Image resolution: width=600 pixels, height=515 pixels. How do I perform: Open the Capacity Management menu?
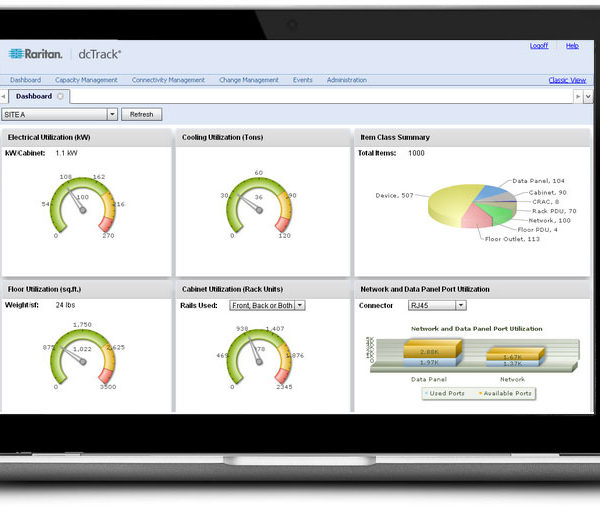pos(86,80)
